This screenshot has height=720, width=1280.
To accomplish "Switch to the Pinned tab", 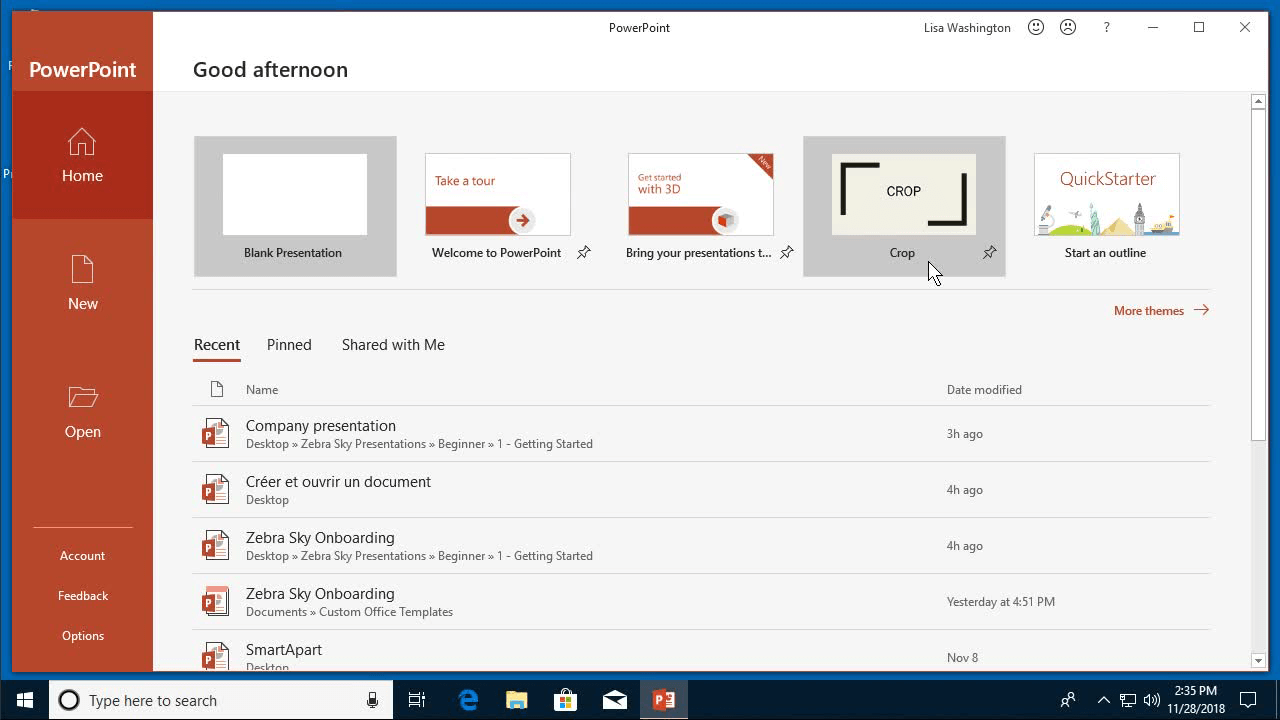I will pyautogui.click(x=288, y=345).
